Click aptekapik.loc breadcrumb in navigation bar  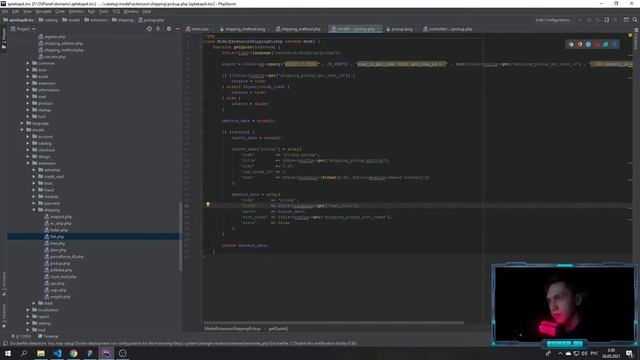click(18, 20)
